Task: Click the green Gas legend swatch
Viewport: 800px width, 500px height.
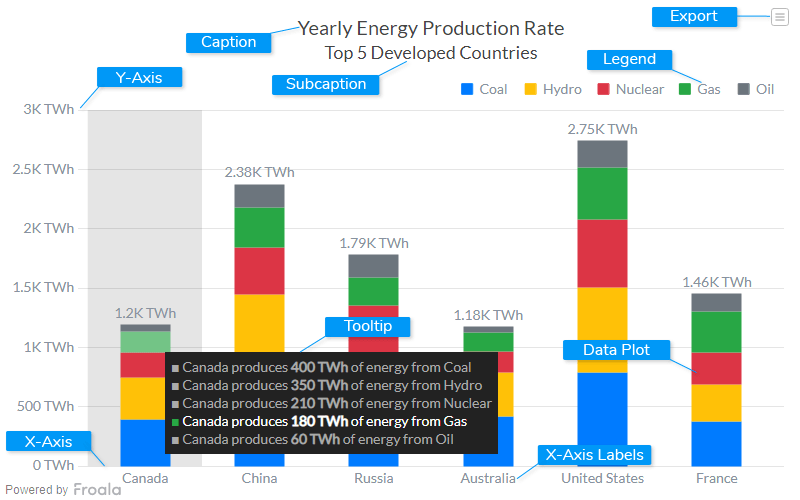Action: tap(685, 89)
